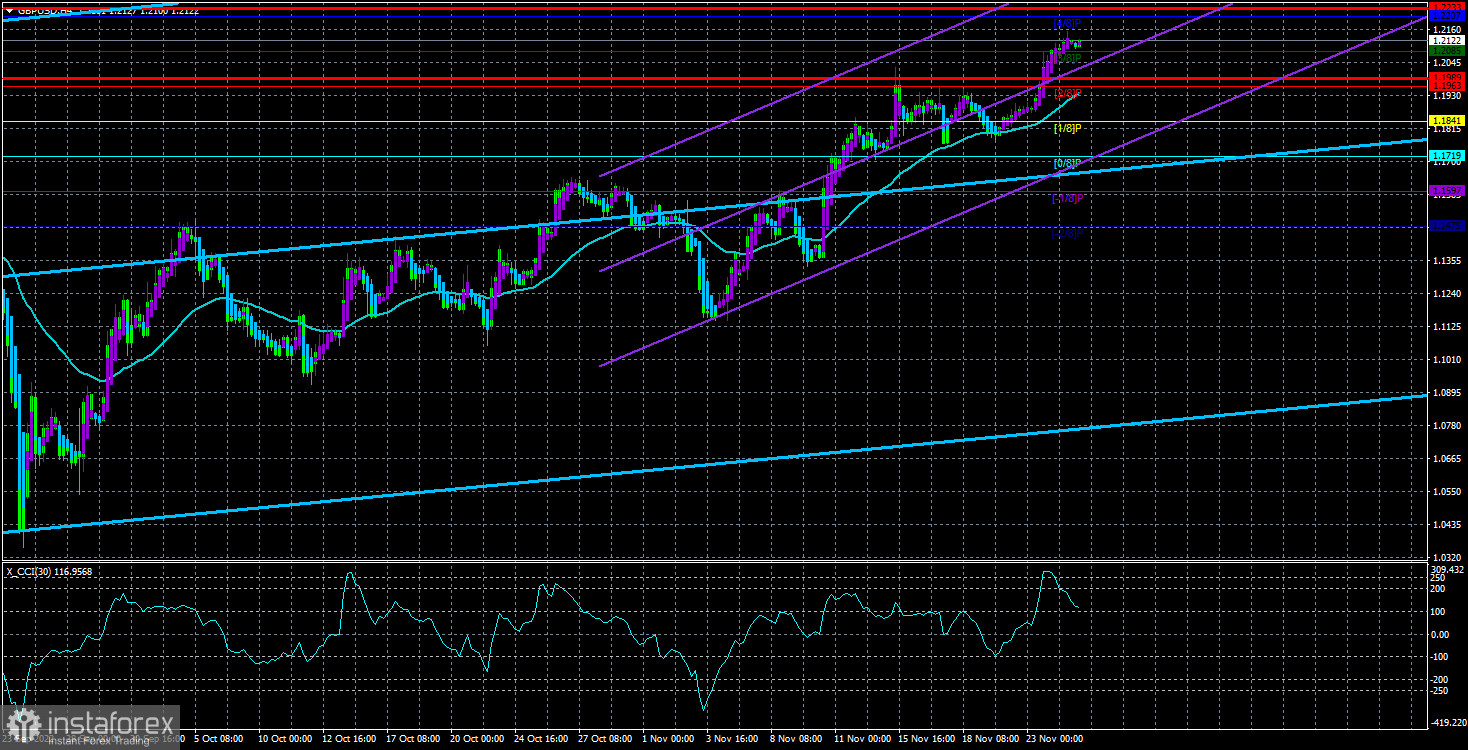
Task: Click the cyan 1.1719 price tag
Action: tap(1446, 156)
